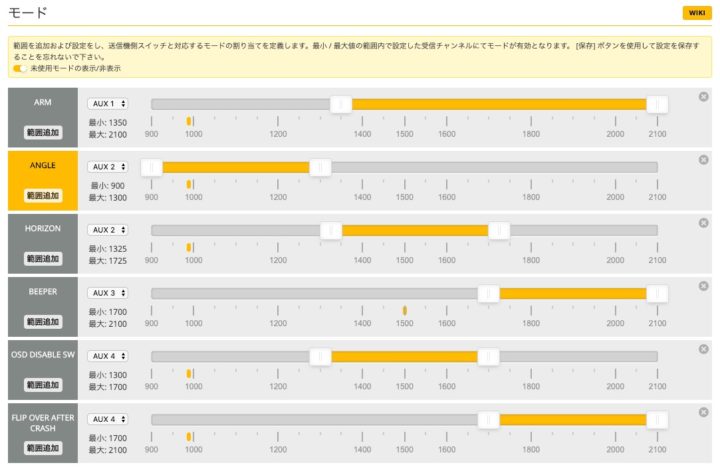Open the ARM AUX 1 channel dropdown
The image size is (720, 469).
pyautogui.click(x=107, y=103)
